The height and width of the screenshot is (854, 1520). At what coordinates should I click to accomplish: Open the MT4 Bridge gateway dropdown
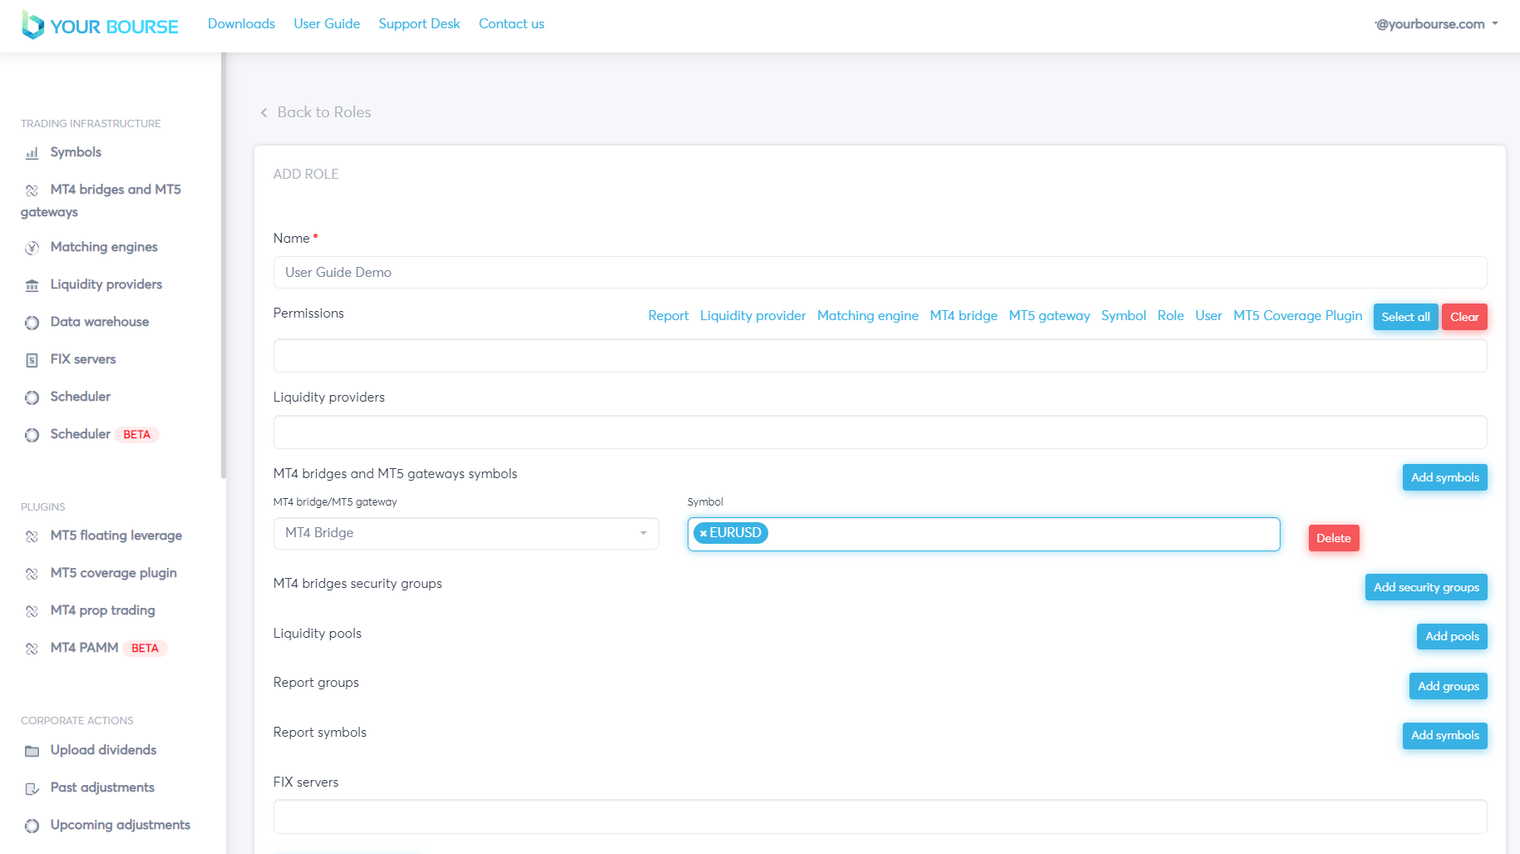[466, 533]
